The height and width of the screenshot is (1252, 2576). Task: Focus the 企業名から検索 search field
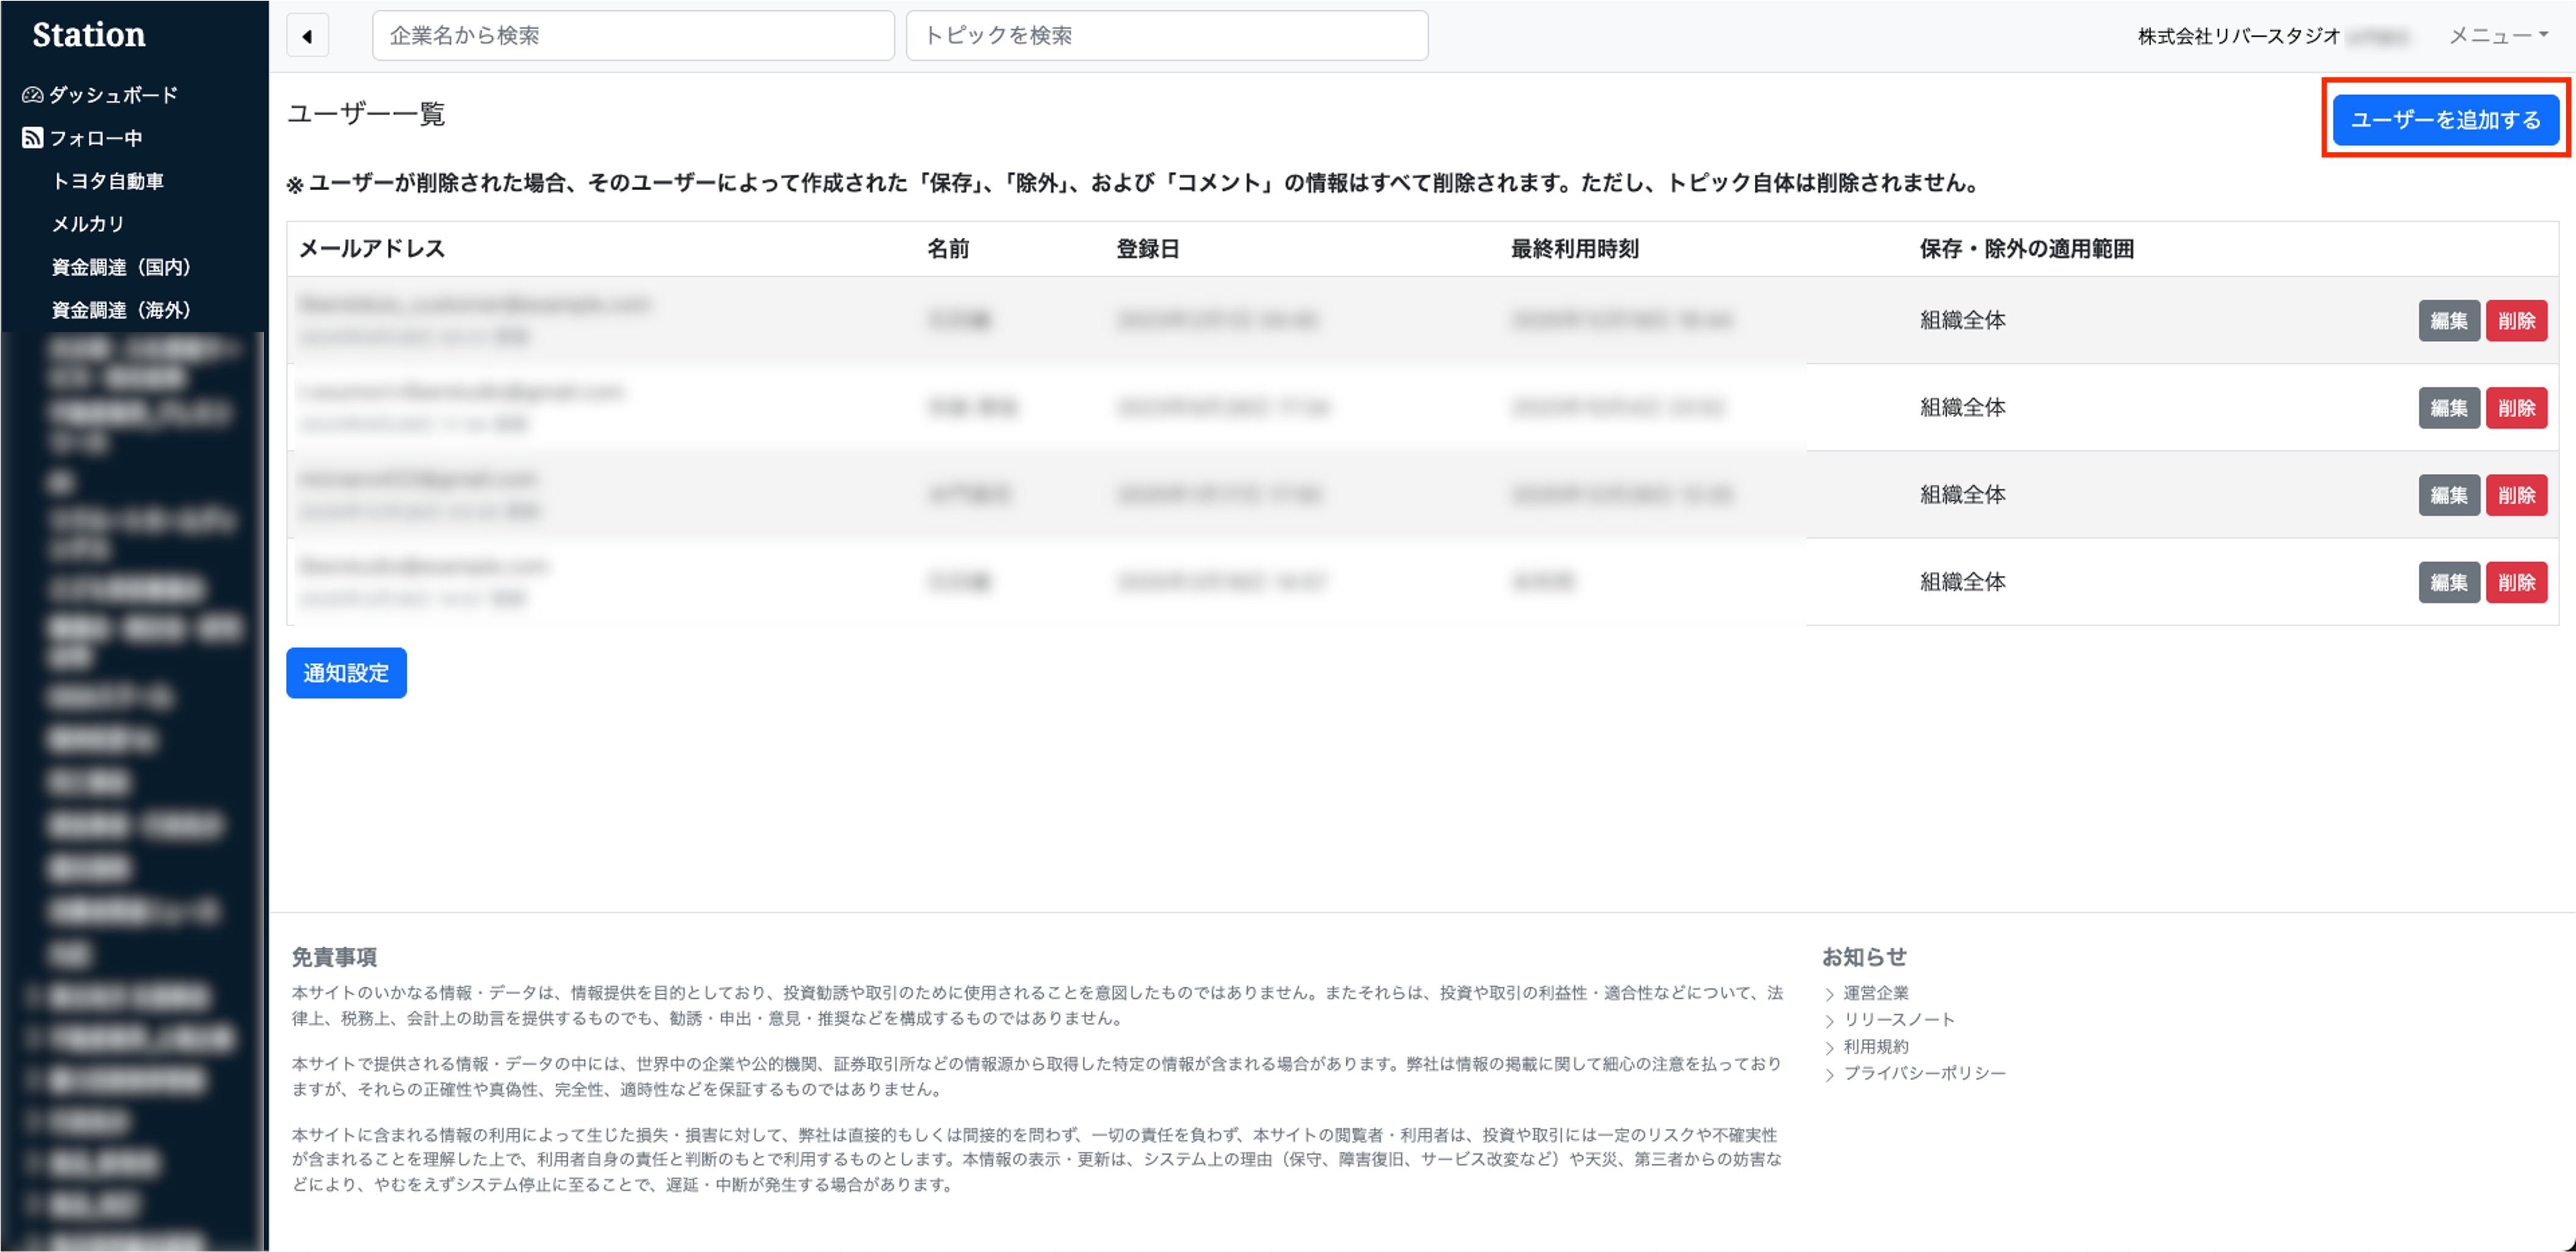click(632, 36)
